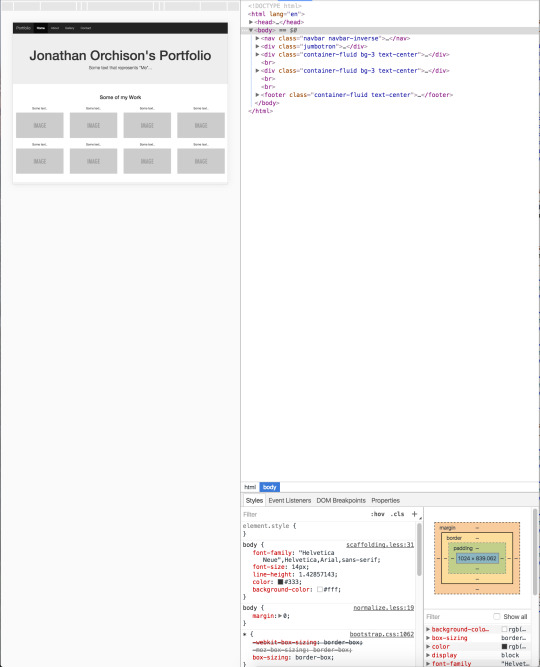
Task: Click the computed display value block
Action: coord(510,655)
